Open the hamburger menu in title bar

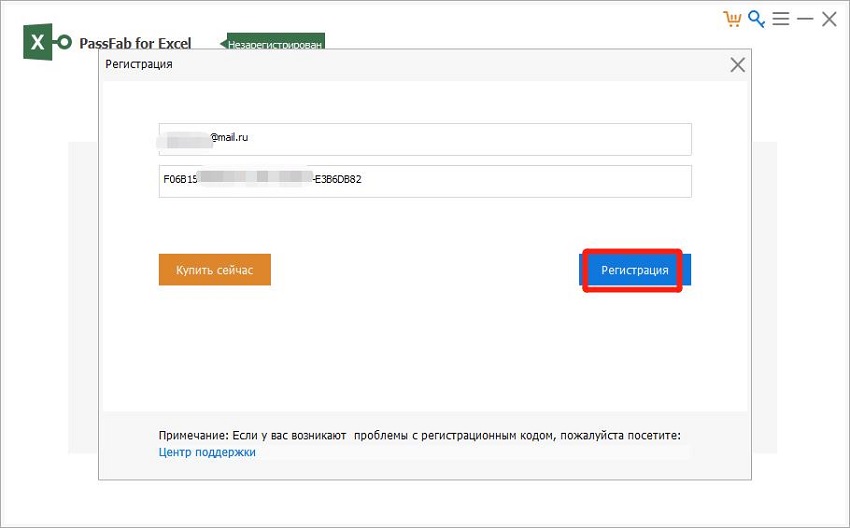pyautogui.click(x=781, y=19)
